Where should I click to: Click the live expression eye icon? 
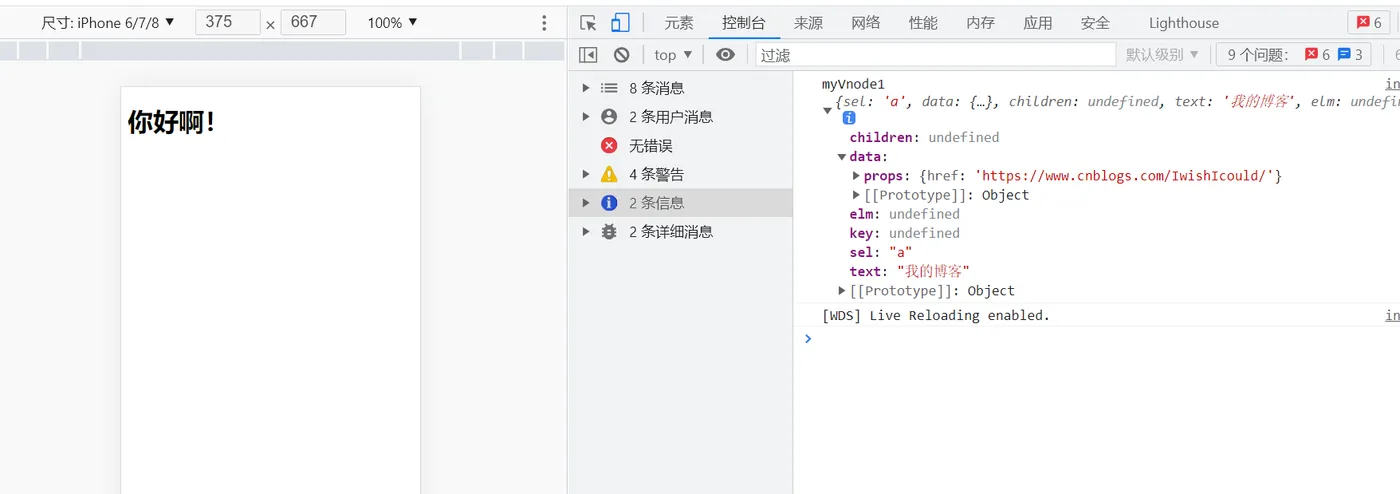[x=726, y=55]
